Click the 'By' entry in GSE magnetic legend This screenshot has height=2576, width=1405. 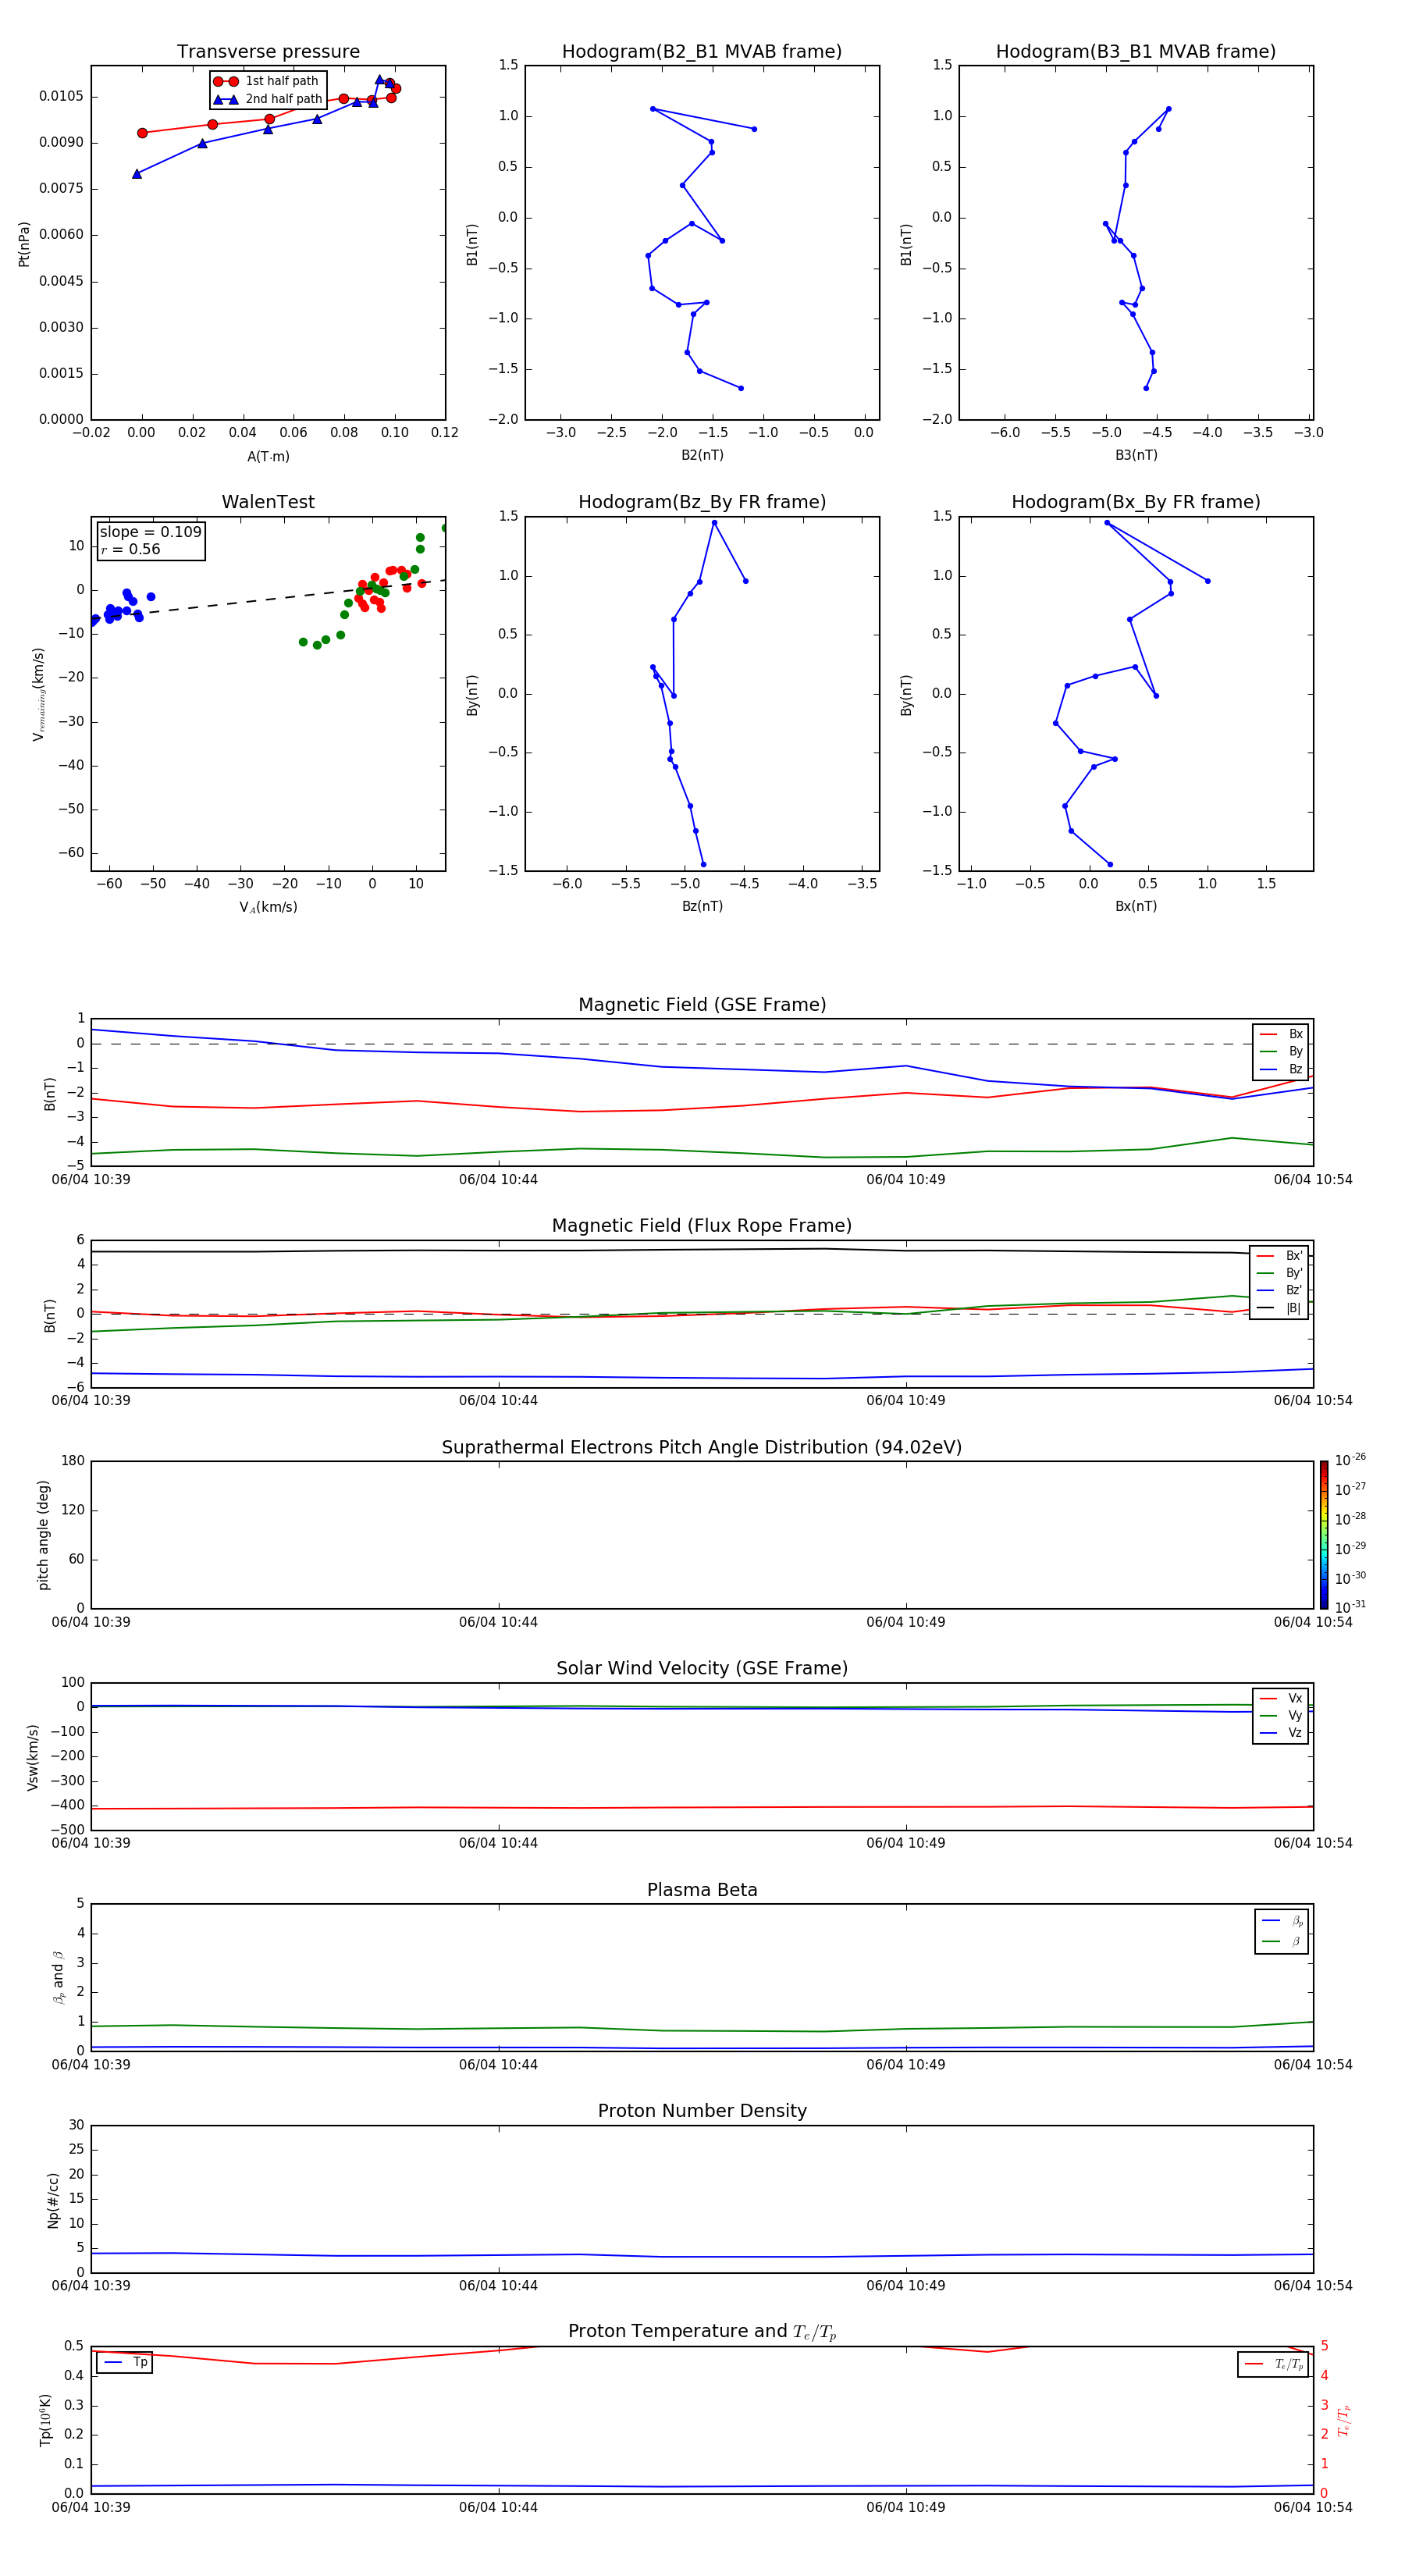tap(1281, 1051)
